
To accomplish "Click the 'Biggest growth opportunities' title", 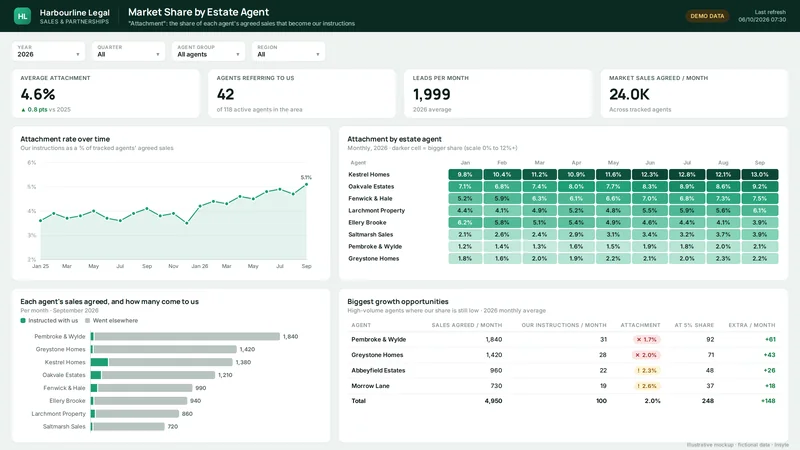I will [398, 302].
